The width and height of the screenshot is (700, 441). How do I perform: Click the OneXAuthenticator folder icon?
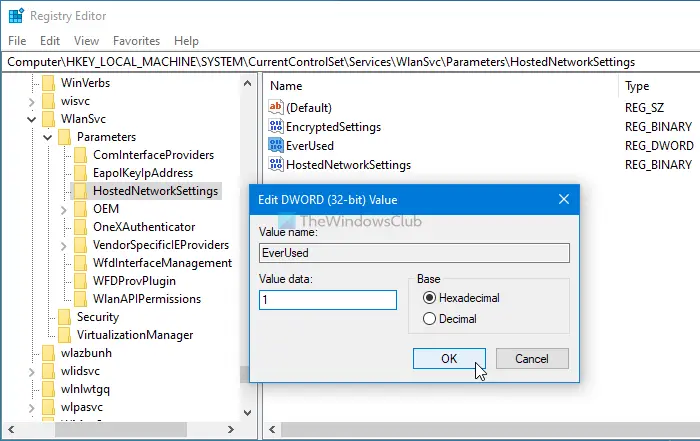click(x=80, y=227)
